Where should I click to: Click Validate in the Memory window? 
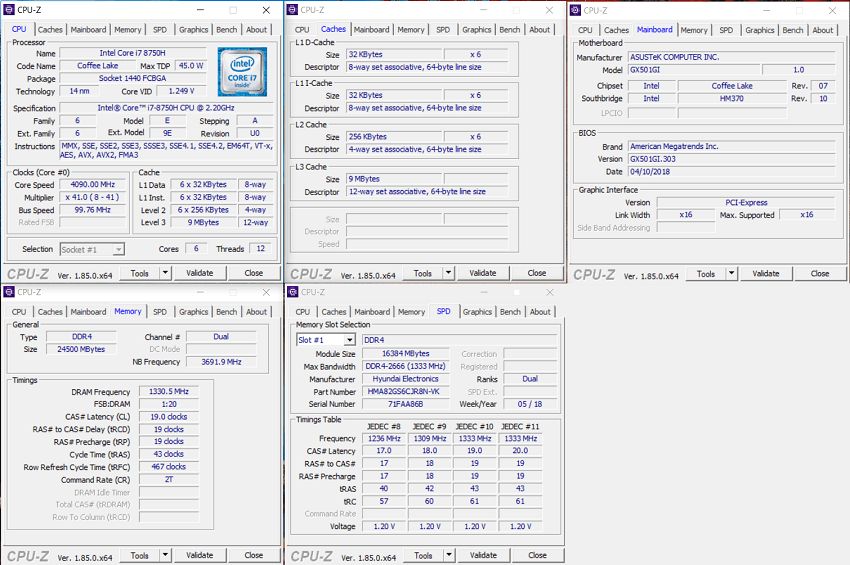click(x=199, y=555)
